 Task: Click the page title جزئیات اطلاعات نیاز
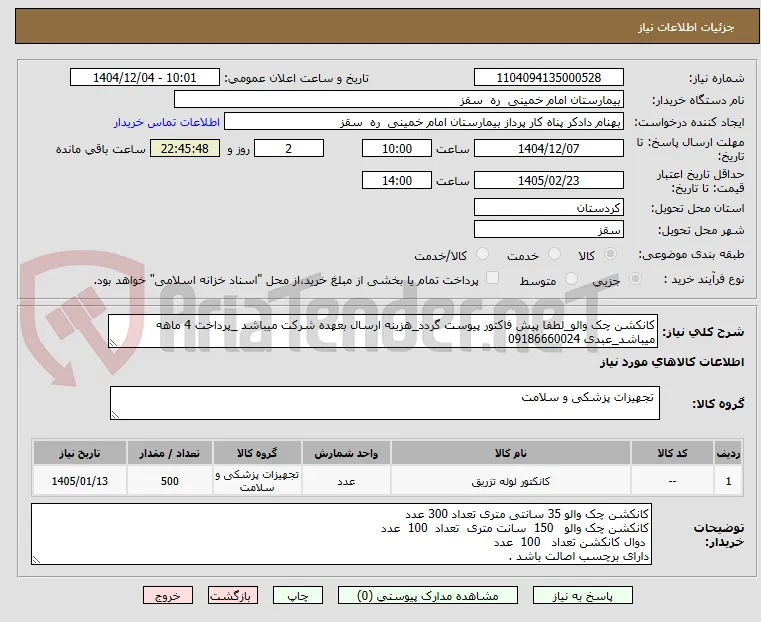click(x=686, y=27)
